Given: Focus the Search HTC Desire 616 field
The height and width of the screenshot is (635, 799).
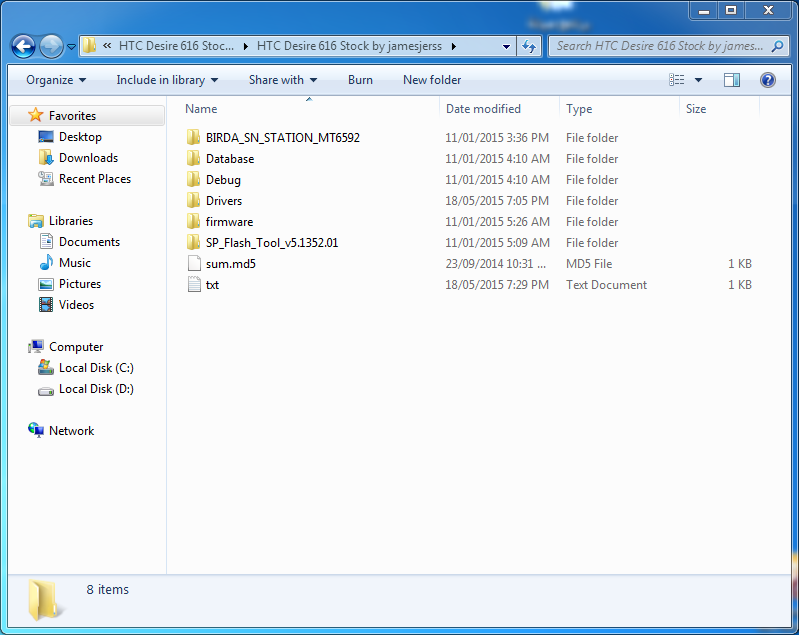Looking at the screenshot, I should click(669, 46).
